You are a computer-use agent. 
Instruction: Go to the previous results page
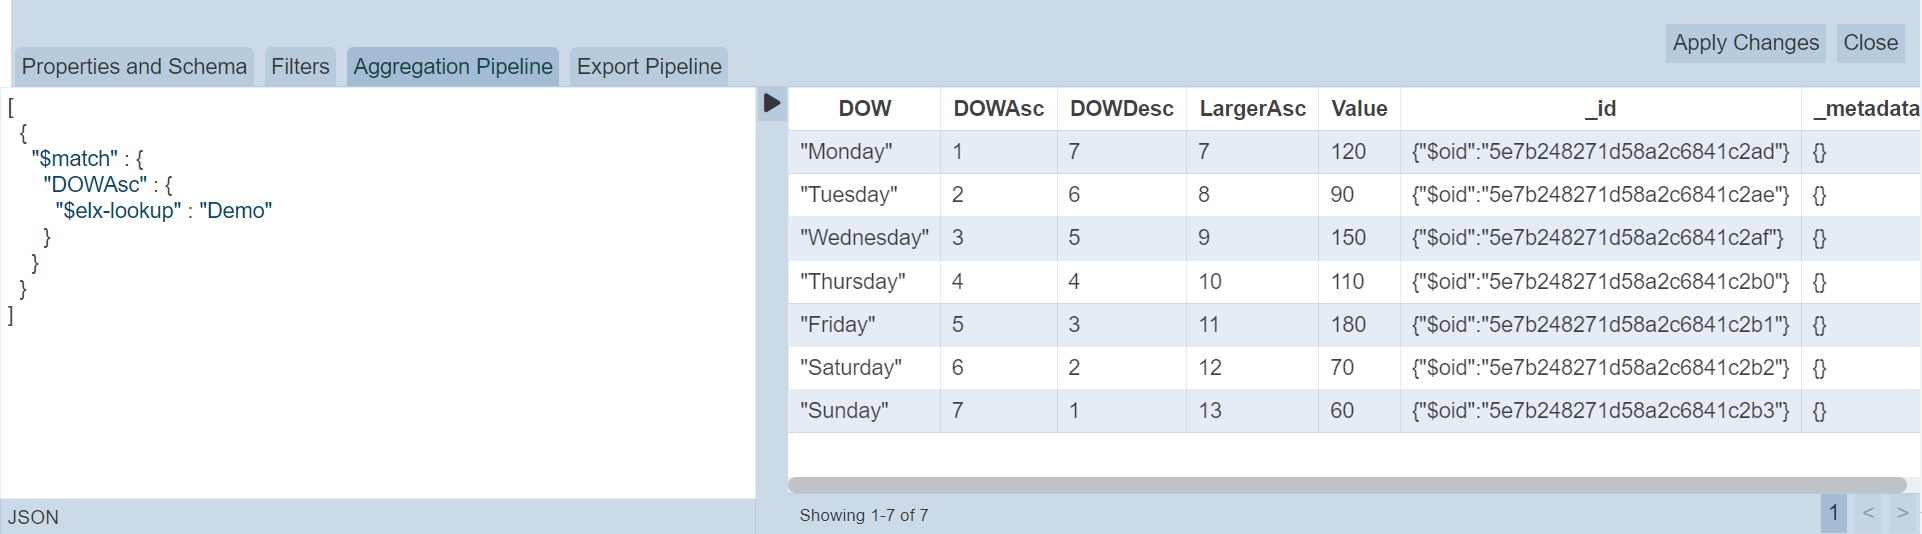coord(1868,513)
